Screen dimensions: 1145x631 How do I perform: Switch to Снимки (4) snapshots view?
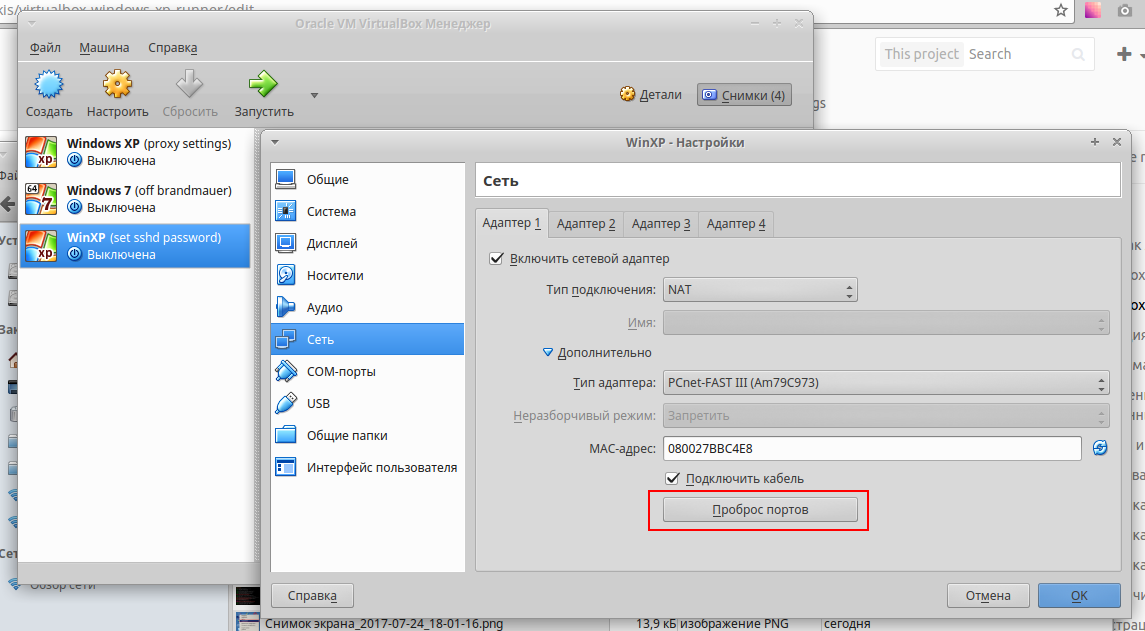[x=744, y=95]
